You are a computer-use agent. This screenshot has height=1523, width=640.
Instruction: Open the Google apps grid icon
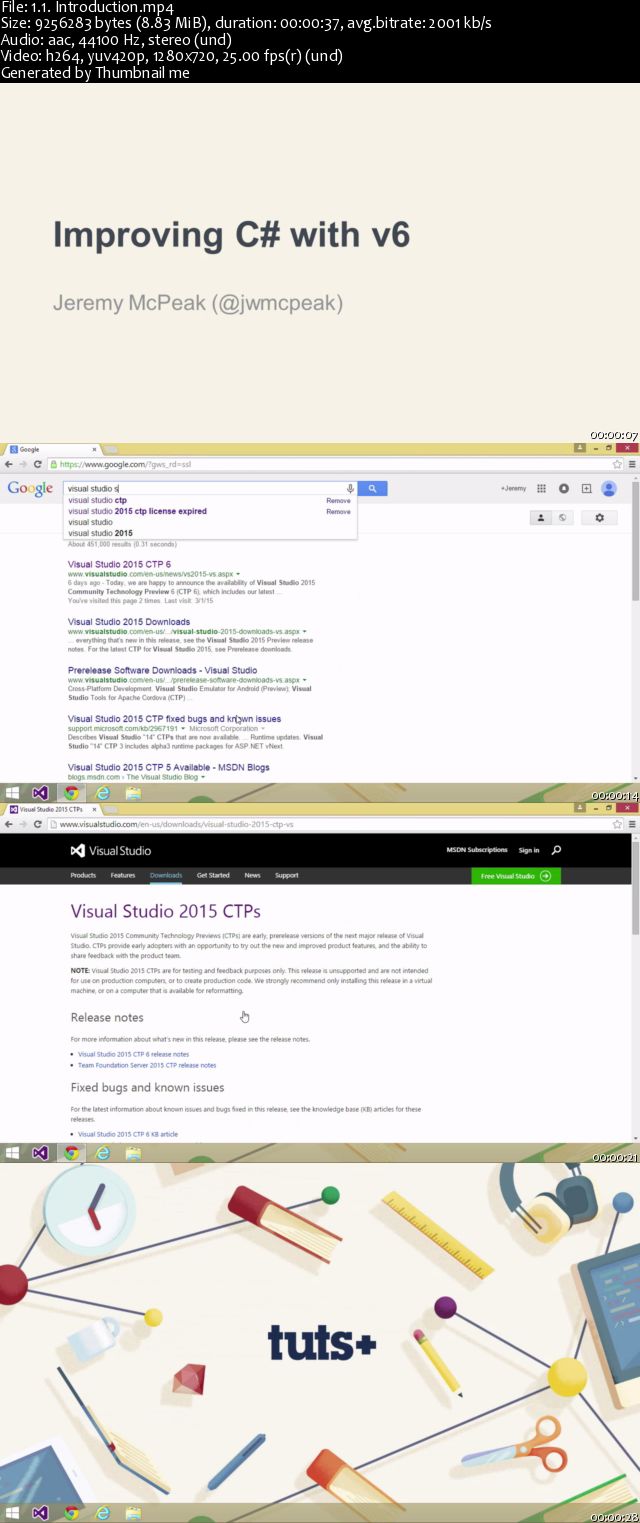541,489
